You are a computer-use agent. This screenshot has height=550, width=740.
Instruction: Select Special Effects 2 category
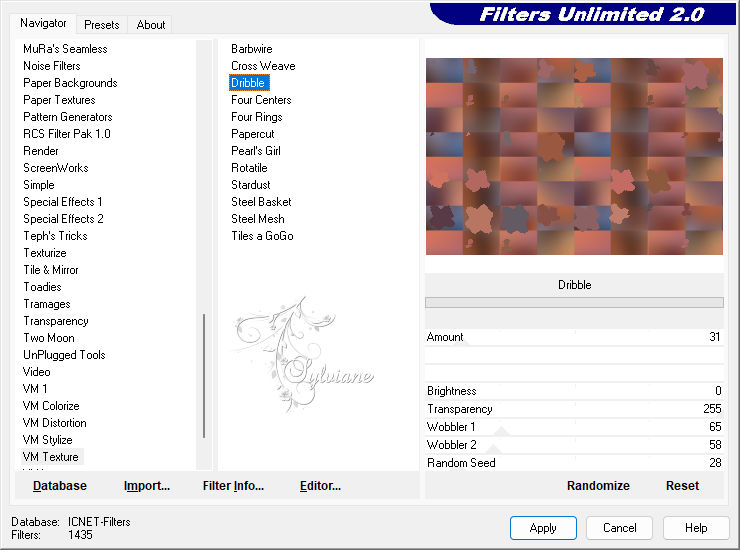(x=63, y=219)
